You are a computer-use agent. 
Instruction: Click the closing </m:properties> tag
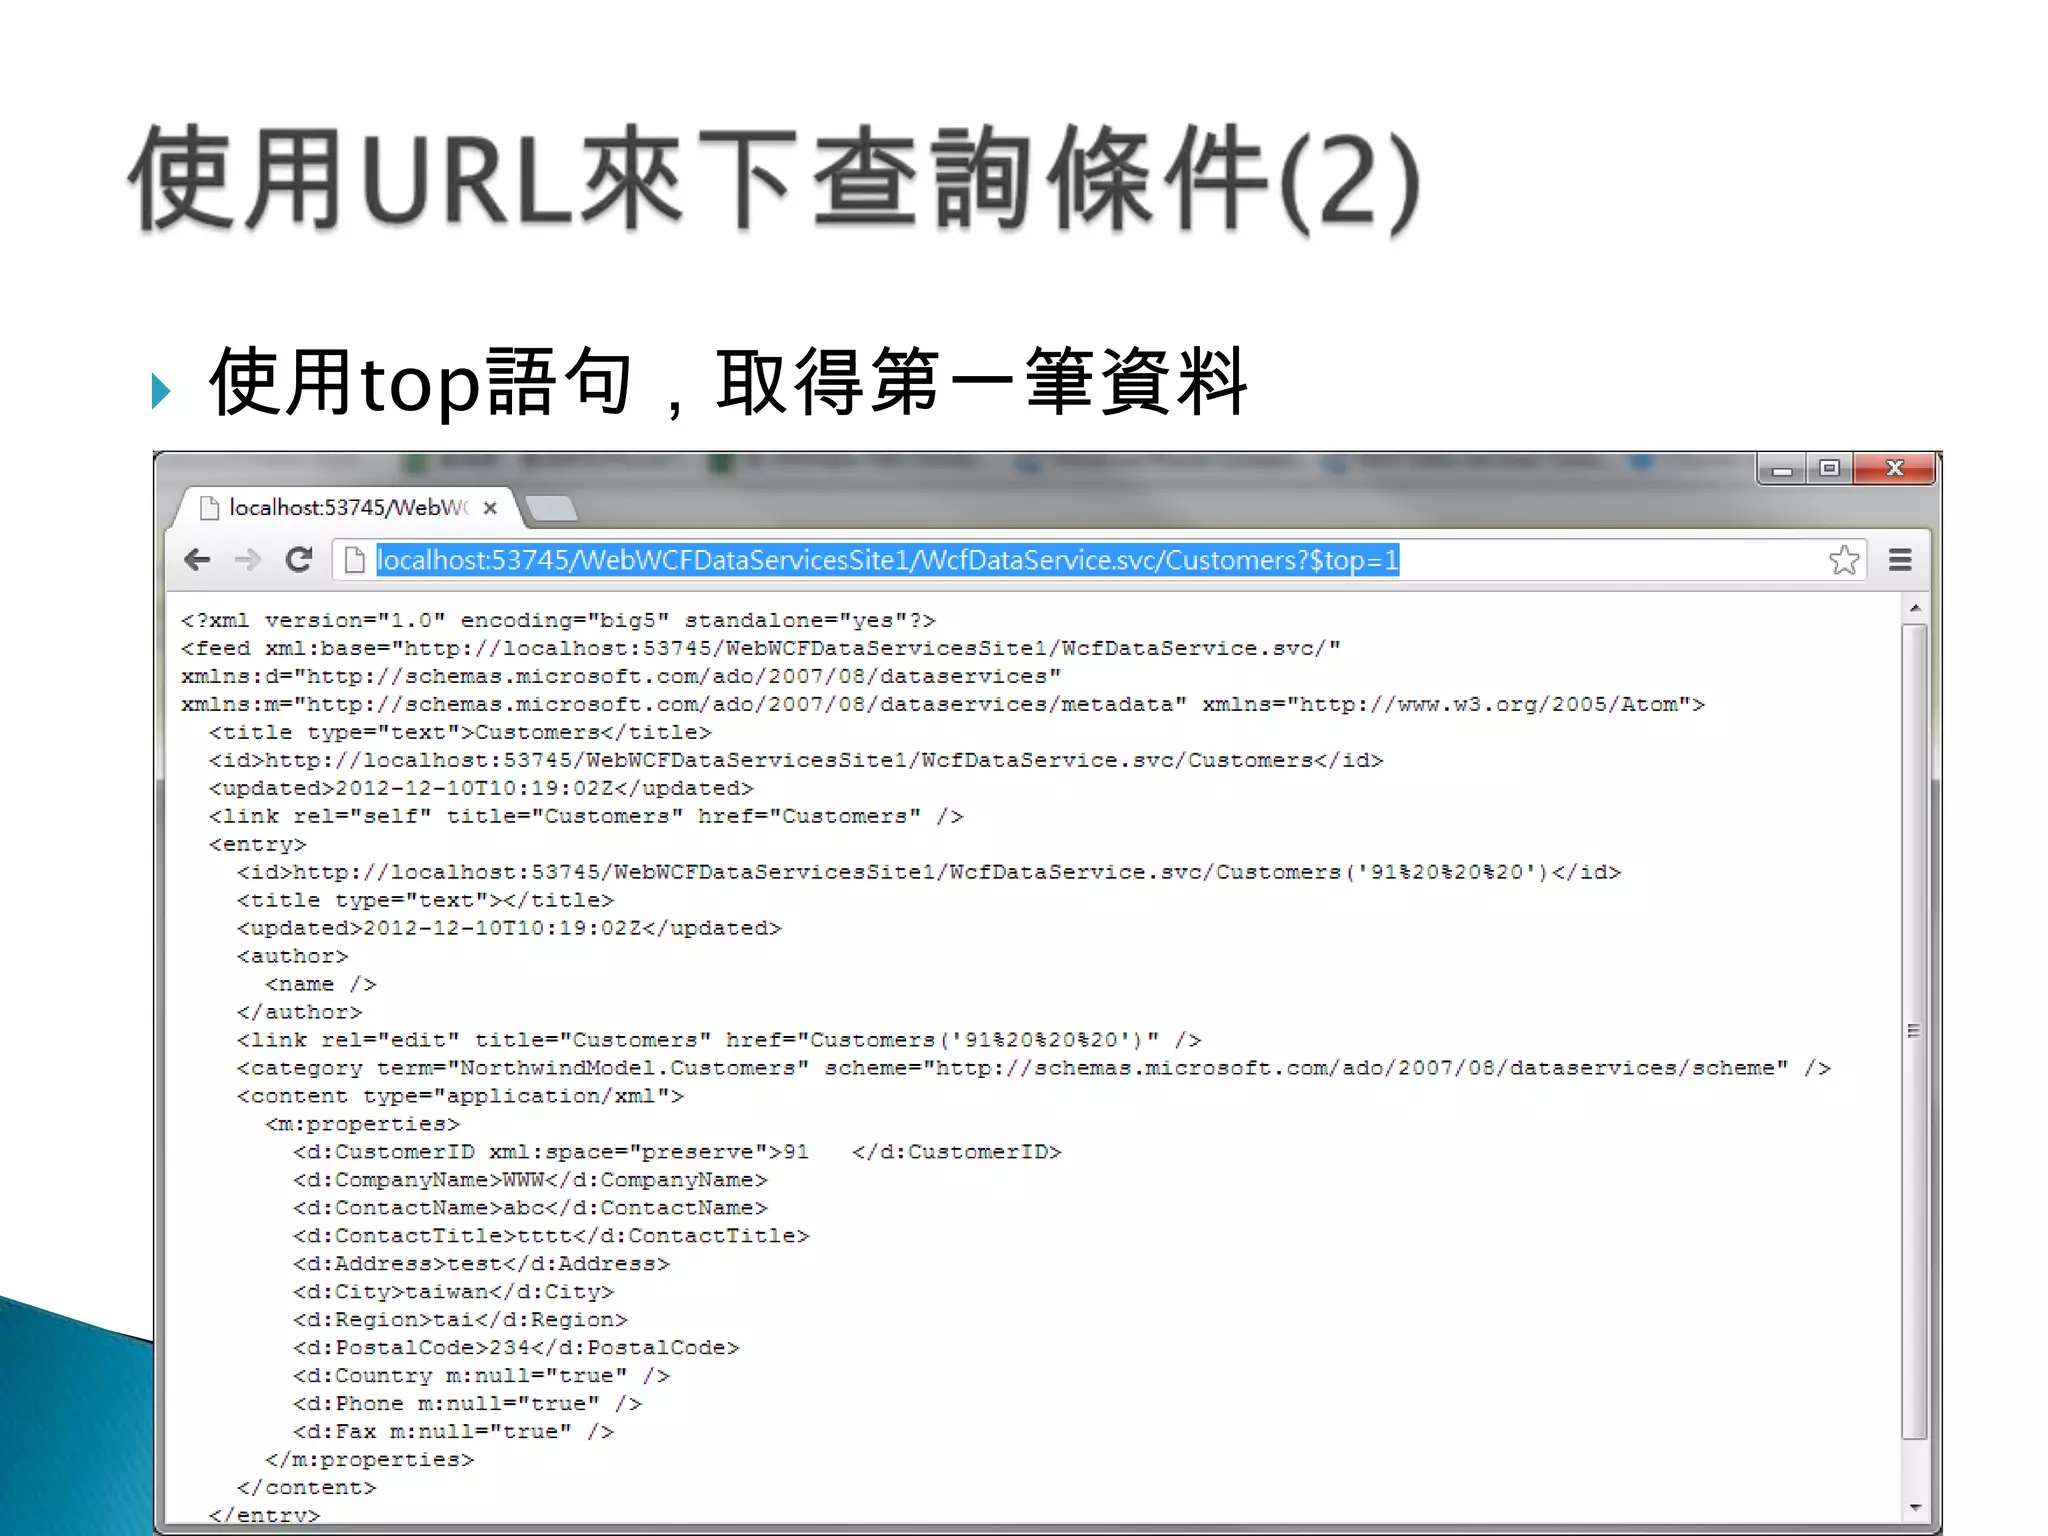pyautogui.click(x=369, y=1461)
